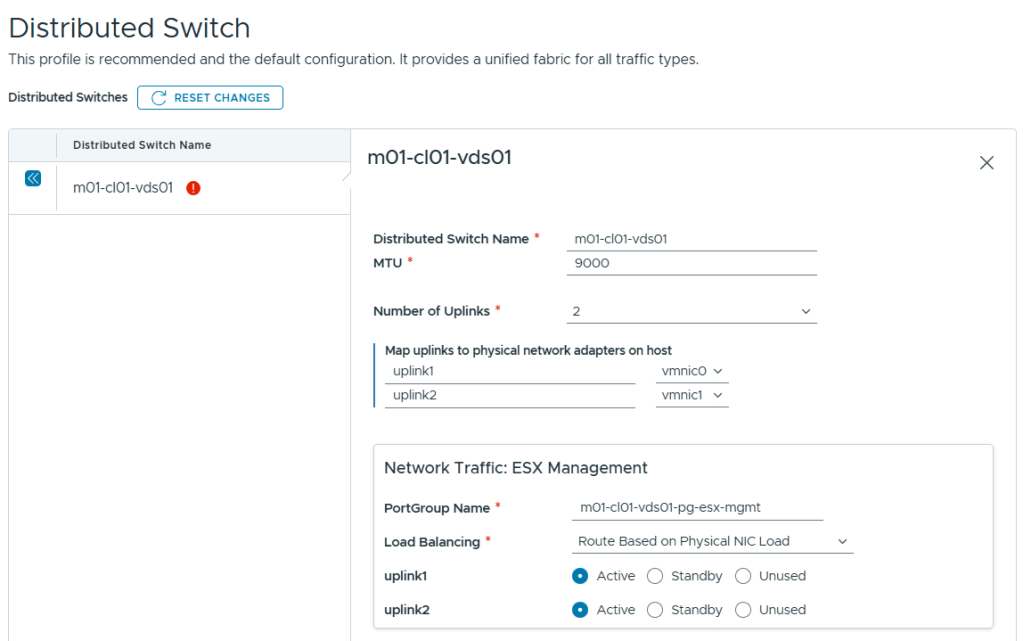
Task: Edit the Distributed Switch Name field
Action: tap(691, 239)
